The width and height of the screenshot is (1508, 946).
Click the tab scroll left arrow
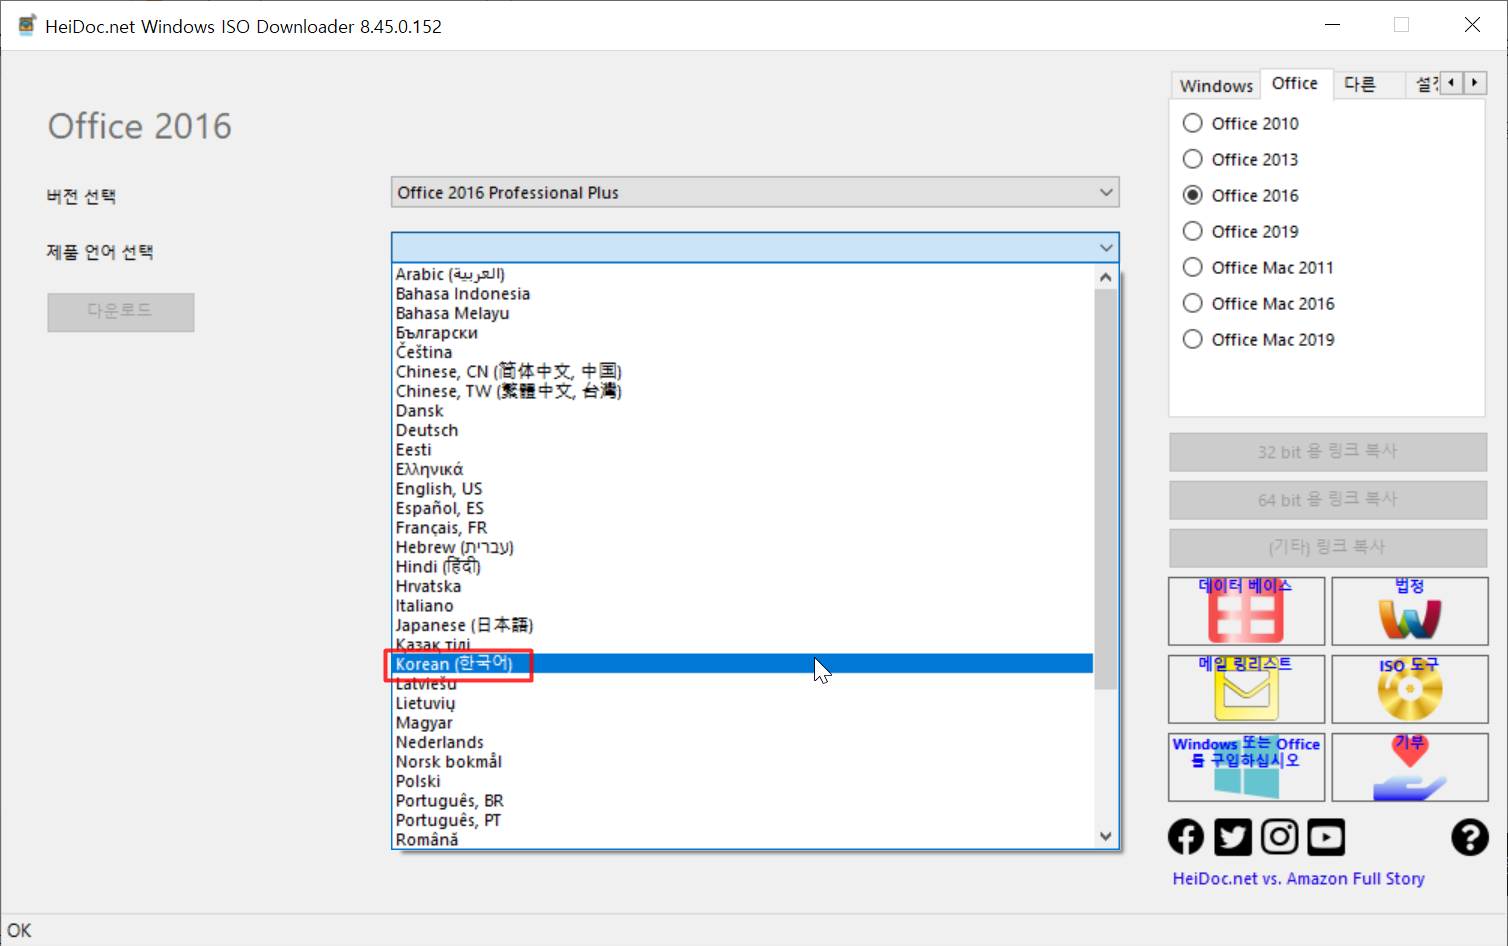point(1451,83)
